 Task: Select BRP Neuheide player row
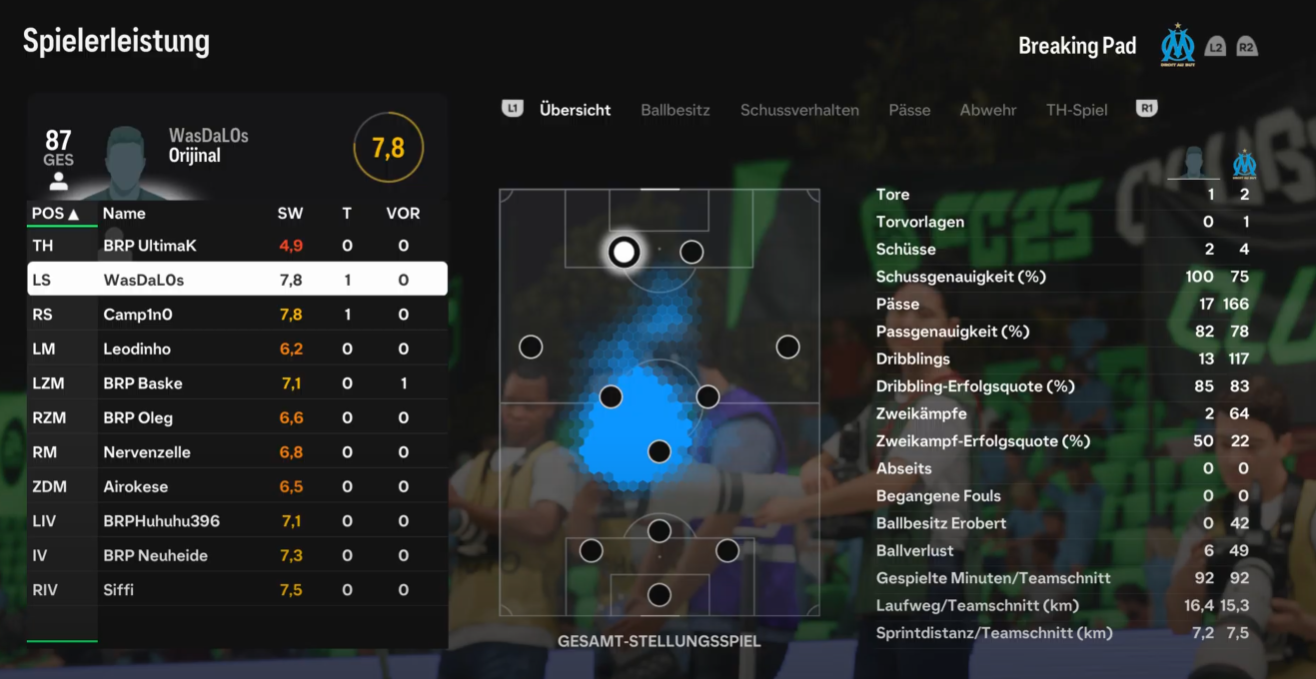tap(237, 555)
